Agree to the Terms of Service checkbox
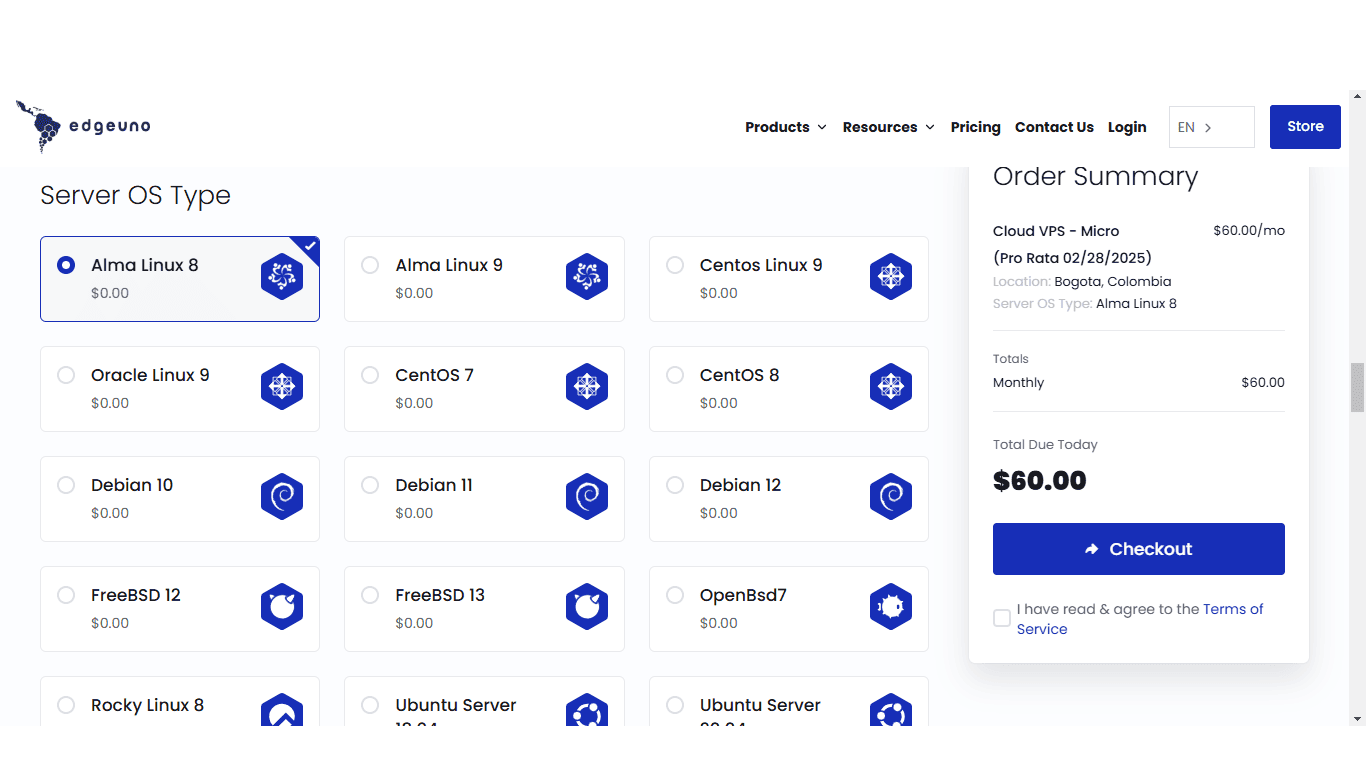Viewport: 1366px width, 768px height. 1002,618
